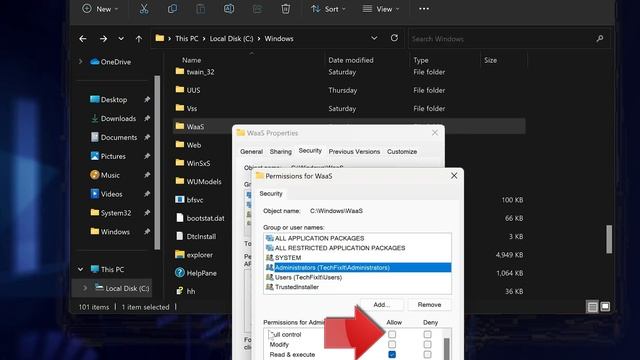Viewport: 640px width, 360px height.
Task: Click the Add... button
Action: (382, 304)
